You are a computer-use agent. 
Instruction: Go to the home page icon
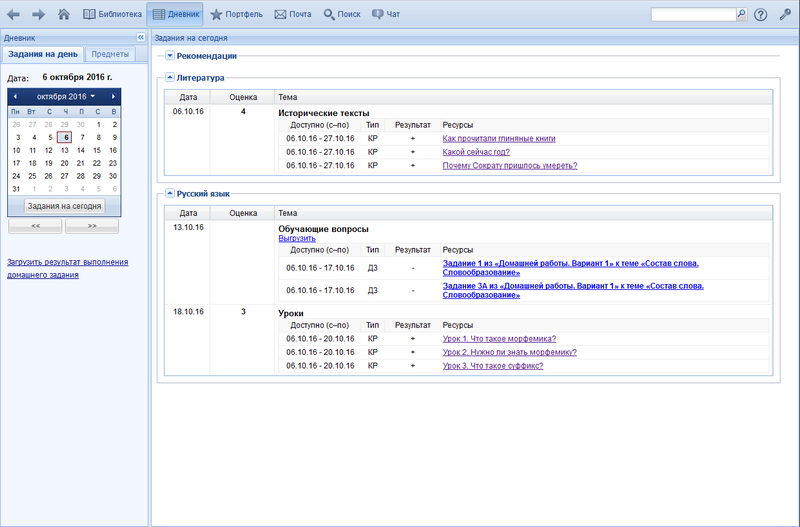[x=64, y=15]
